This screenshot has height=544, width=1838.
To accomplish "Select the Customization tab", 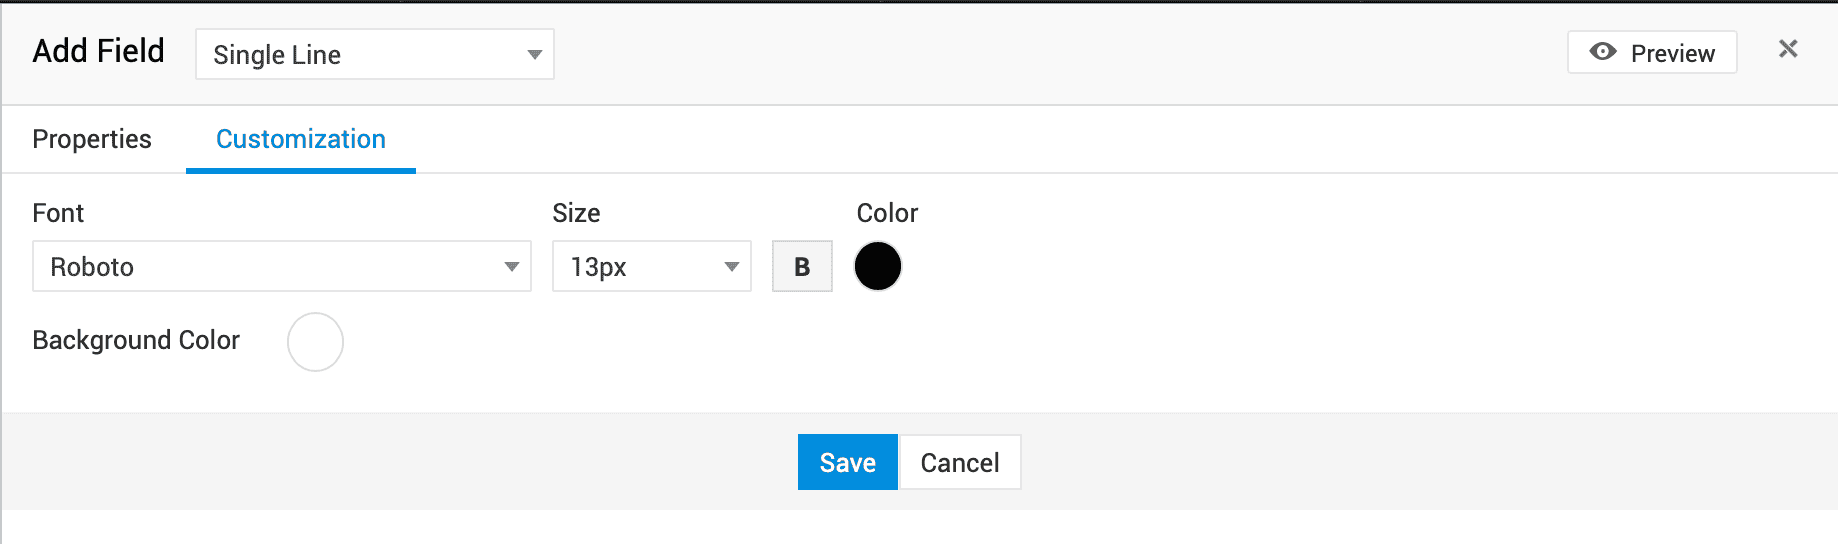I will pyautogui.click(x=301, y=139).
